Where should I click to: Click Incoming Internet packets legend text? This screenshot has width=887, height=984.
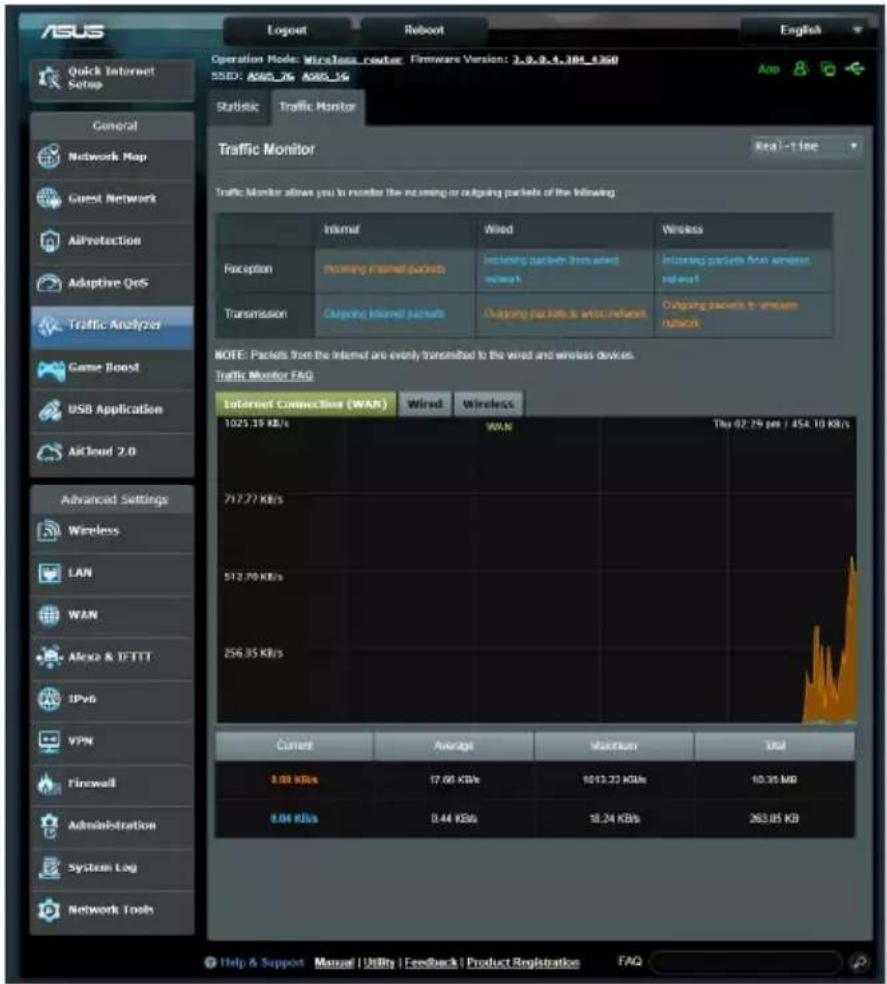[384, 269]
